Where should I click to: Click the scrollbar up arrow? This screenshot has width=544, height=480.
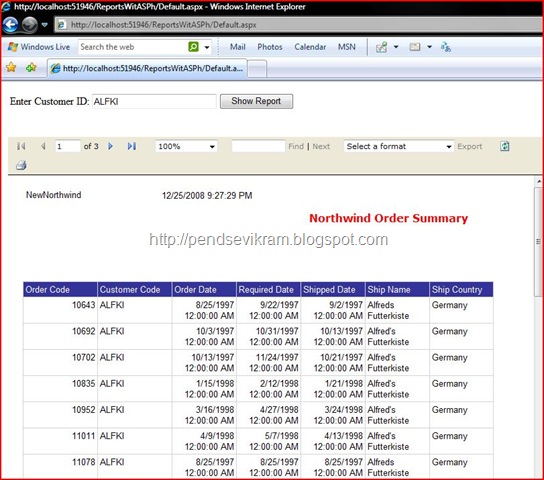(x=538, y=181)
